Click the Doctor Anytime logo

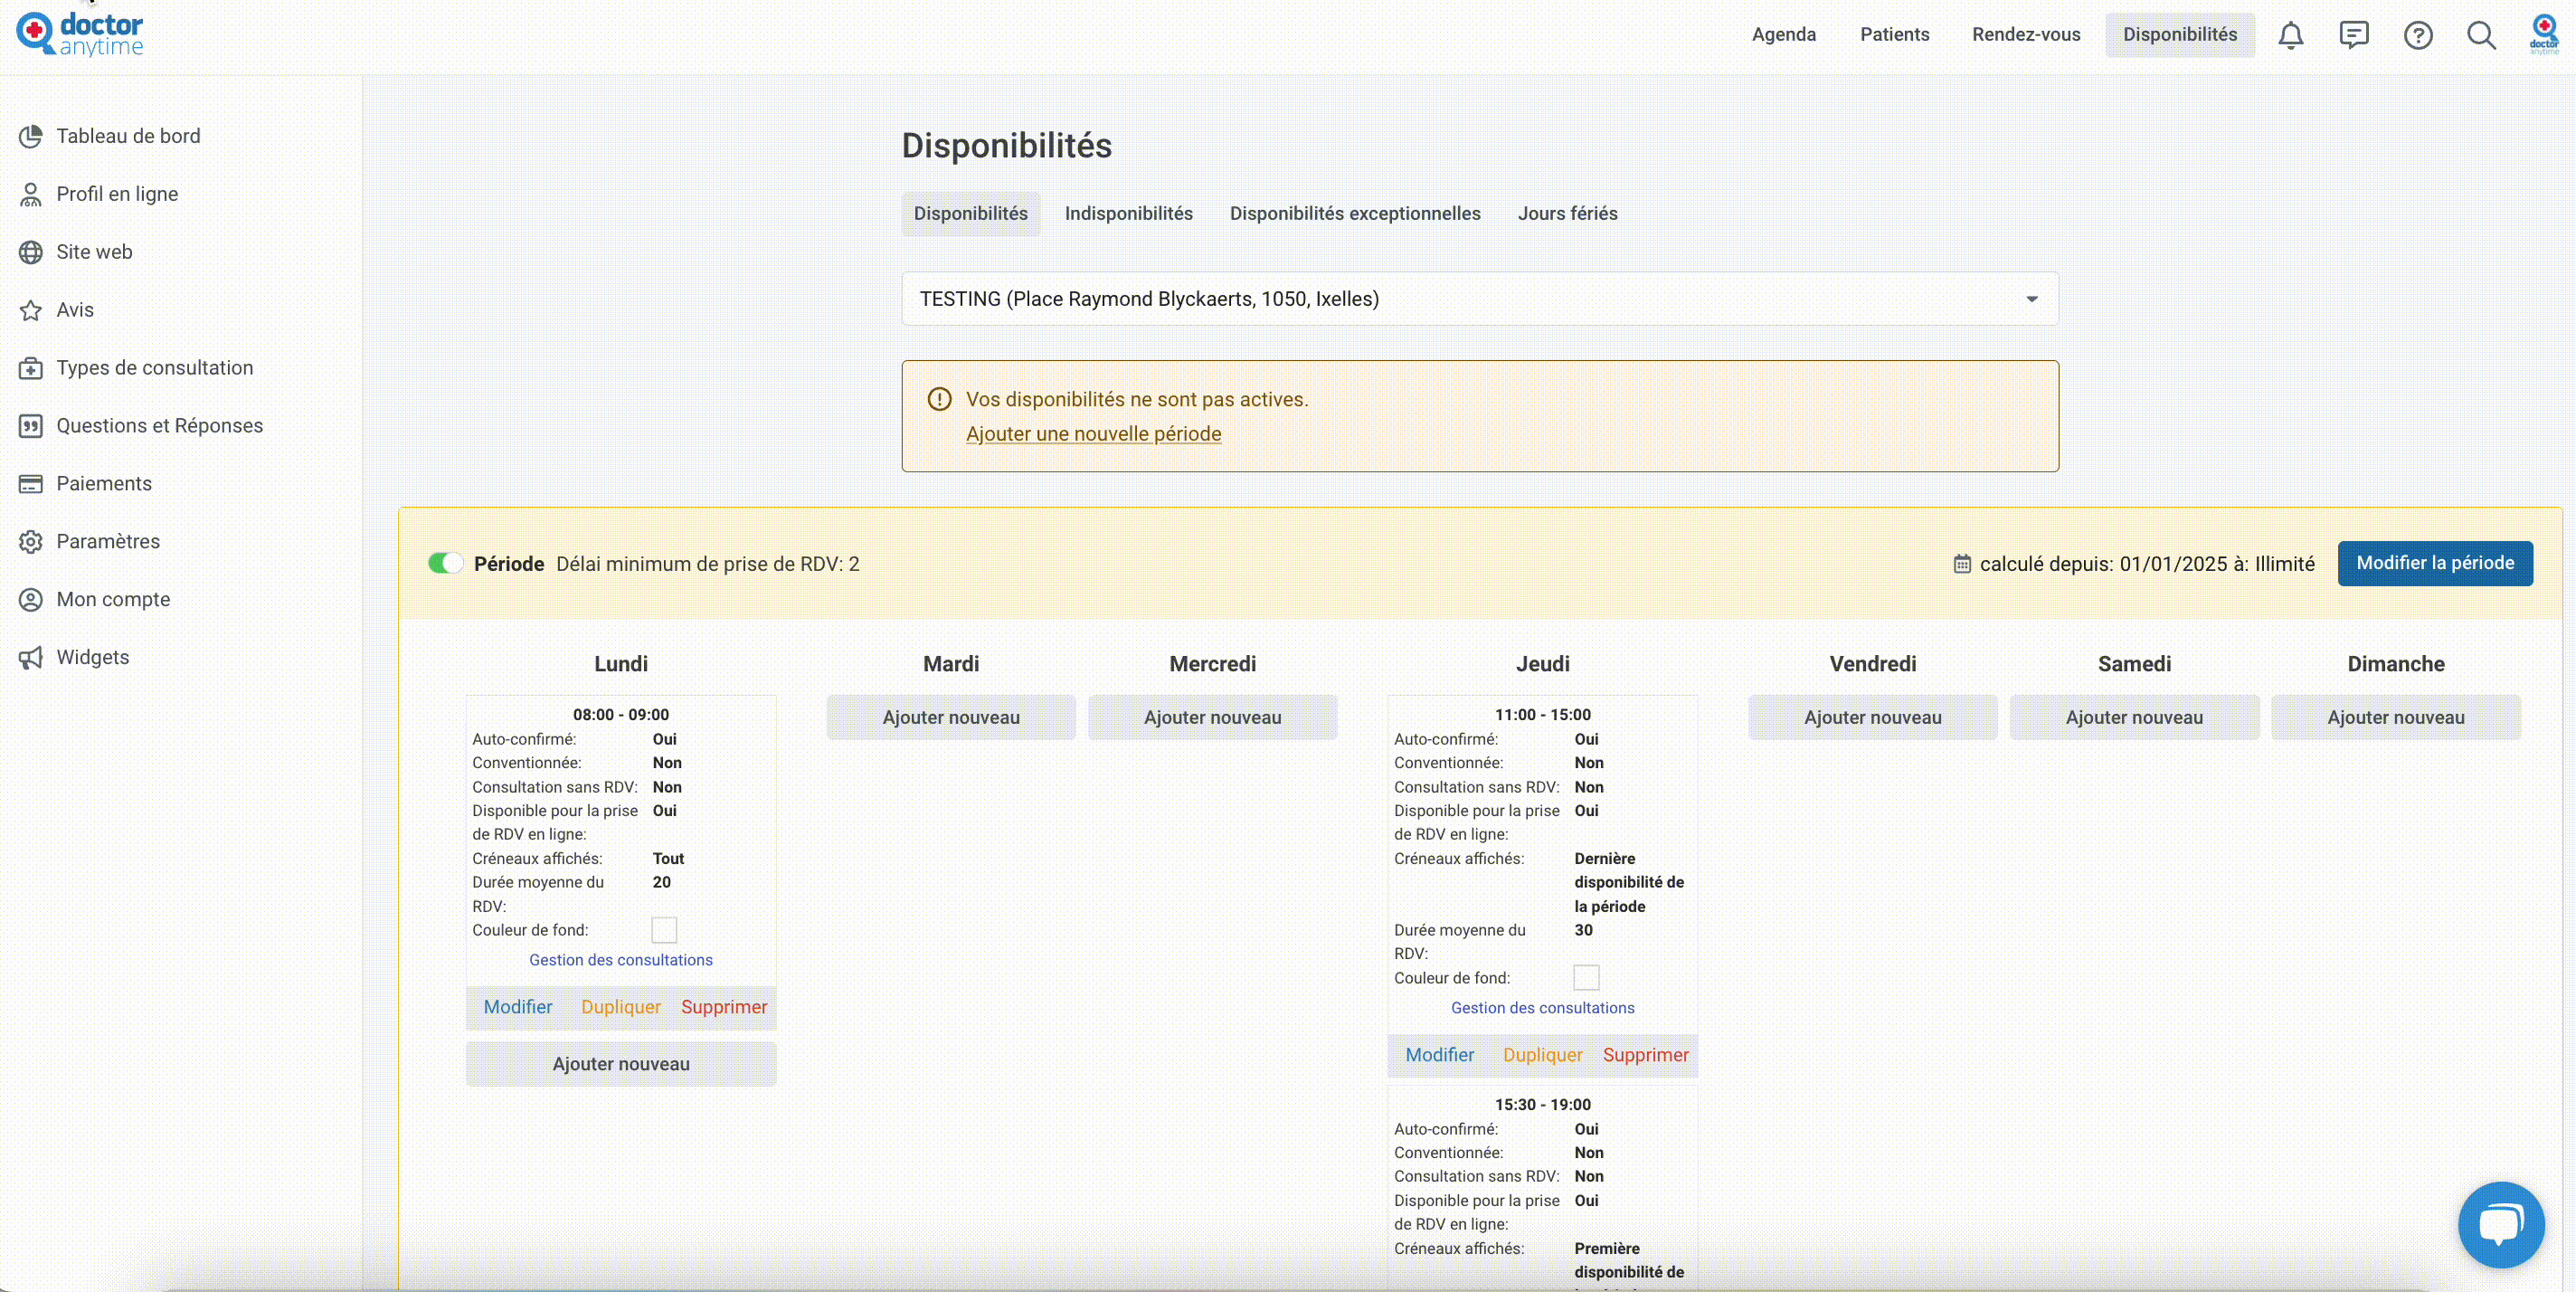click(x=80, y=34)
